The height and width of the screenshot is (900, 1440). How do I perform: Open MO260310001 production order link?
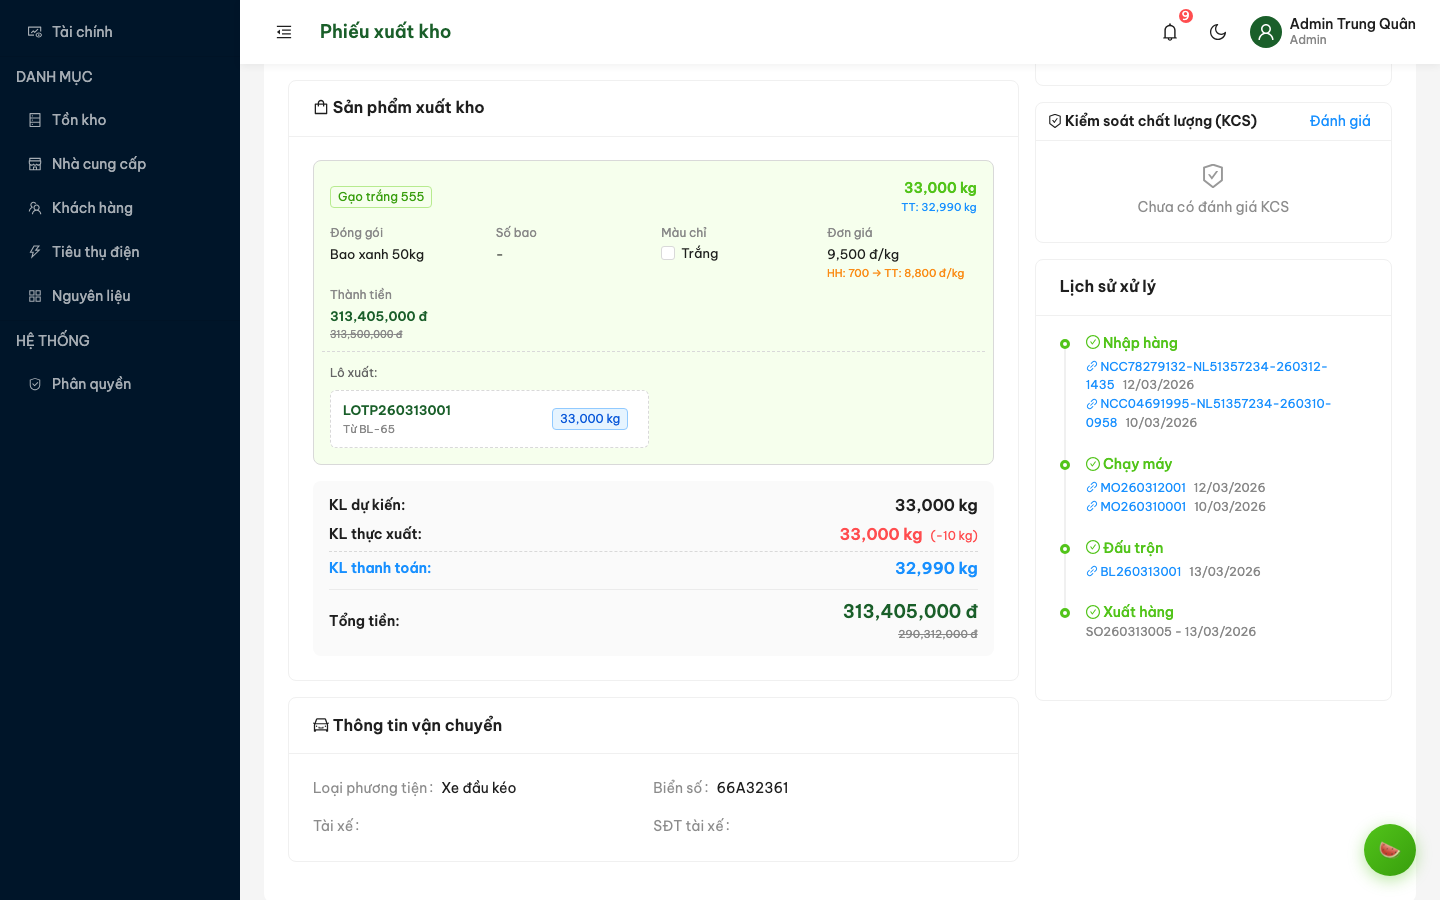point(1142,507)
